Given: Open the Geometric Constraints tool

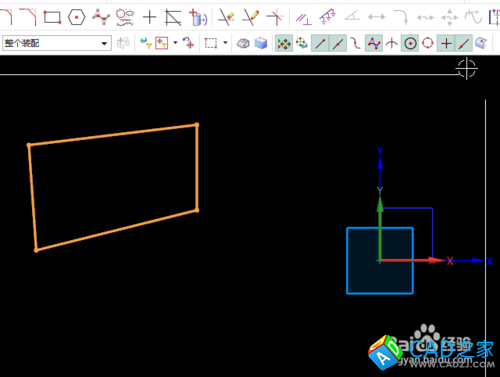Looking at the screenshot, I should coord(303,18).
